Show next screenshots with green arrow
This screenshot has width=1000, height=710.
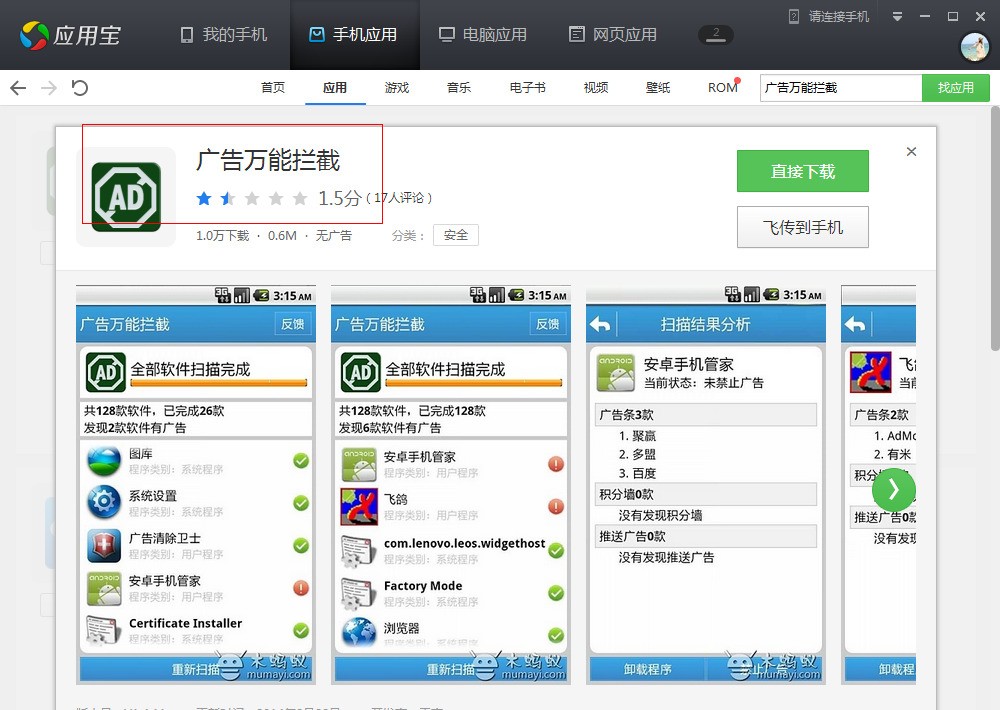pos(893,489)
